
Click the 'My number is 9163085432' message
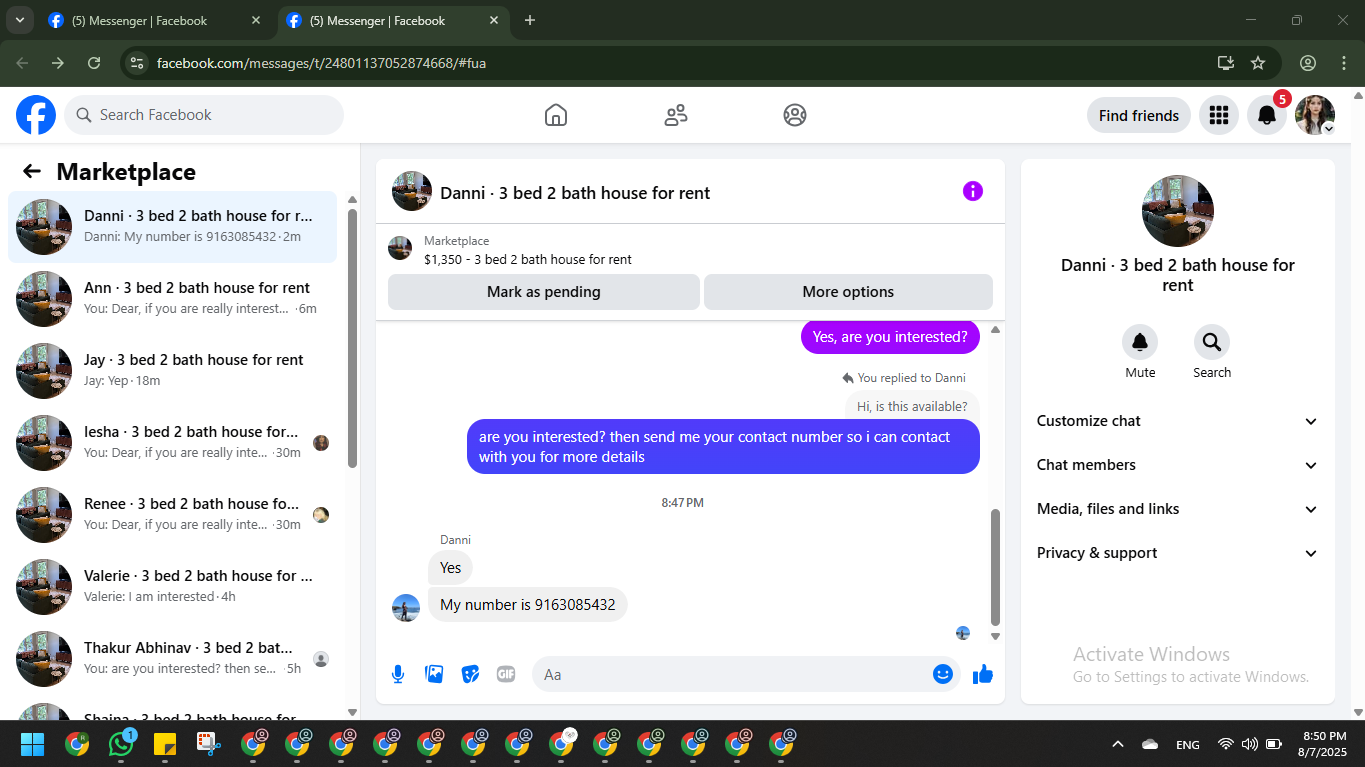pos(528,605)
